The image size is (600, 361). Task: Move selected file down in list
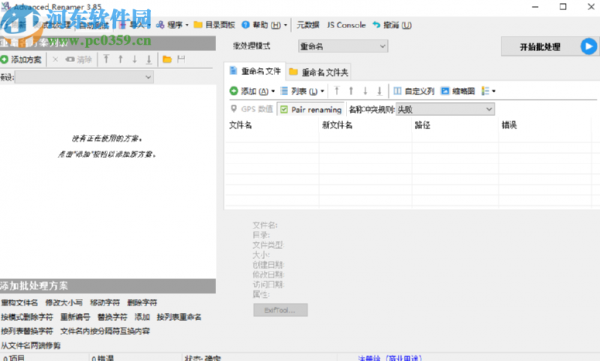point(365,91)
